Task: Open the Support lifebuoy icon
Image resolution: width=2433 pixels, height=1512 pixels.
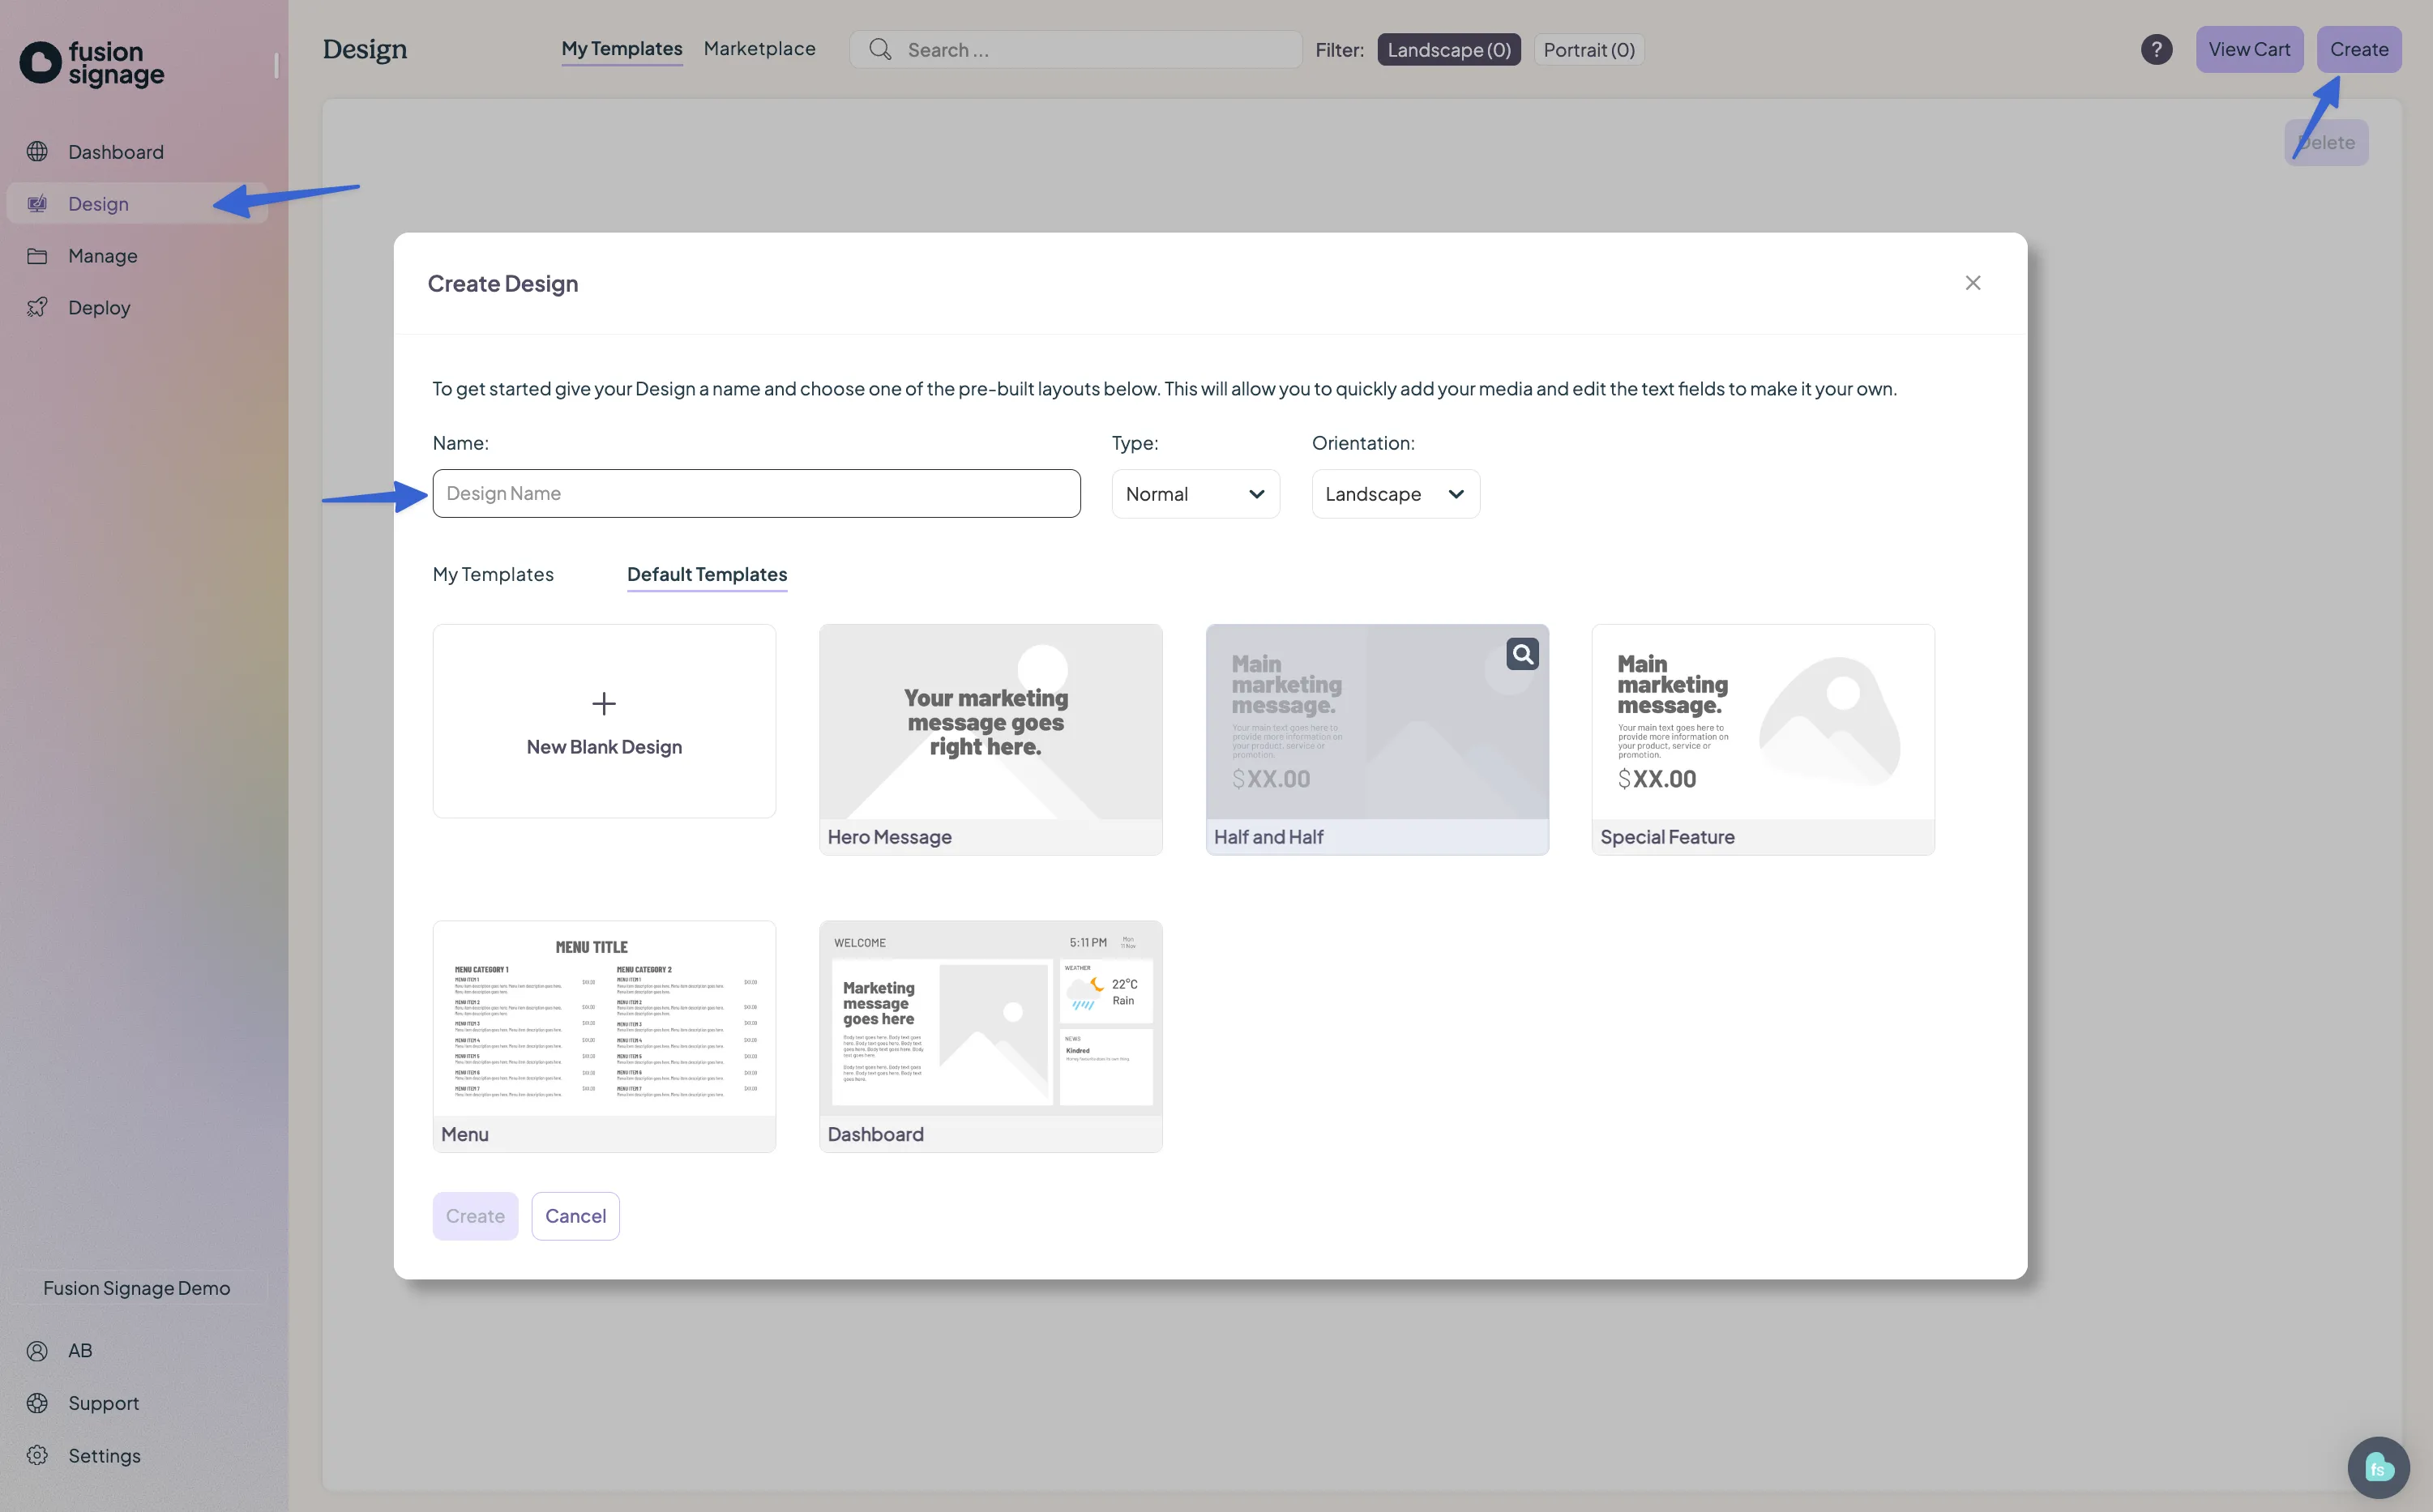Action: click(x=37, y=1403)
